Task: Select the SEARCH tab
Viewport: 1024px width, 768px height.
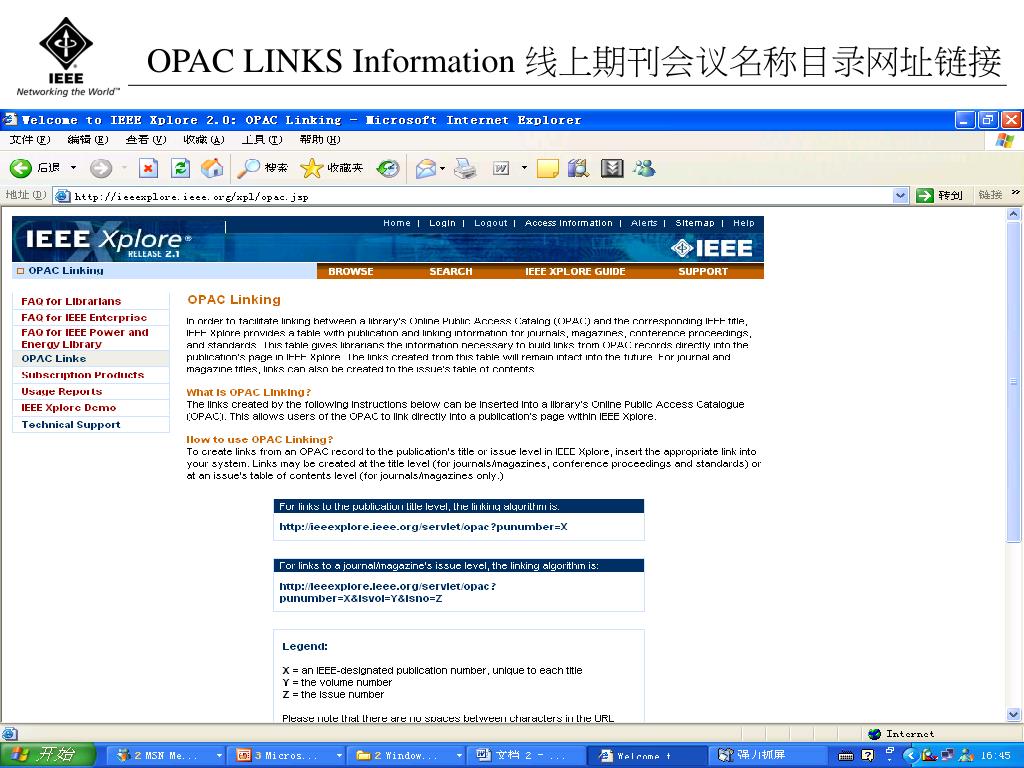Action: pyautogui.click(x=451, y=271)
